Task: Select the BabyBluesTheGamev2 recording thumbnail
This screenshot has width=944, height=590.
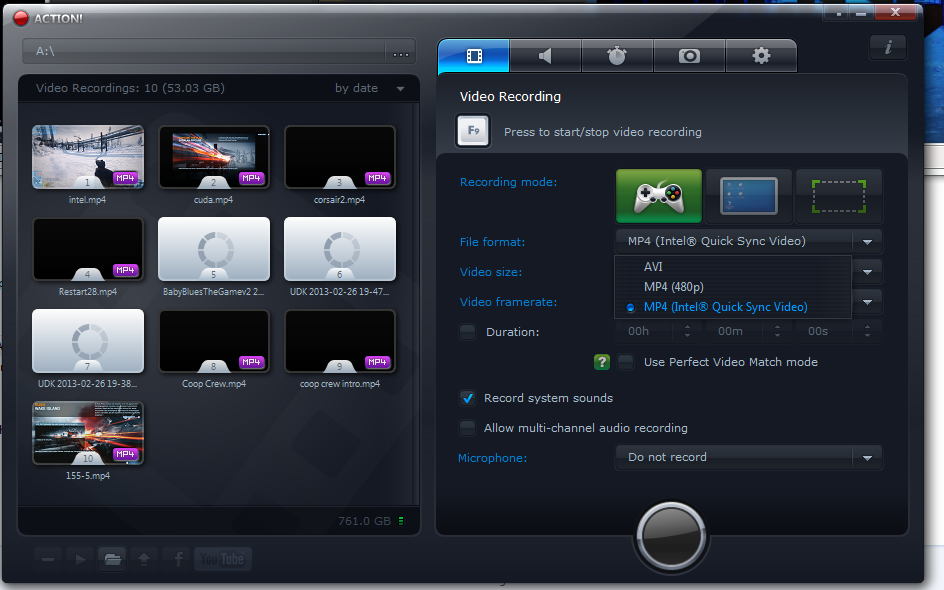Action: [214, 250]
